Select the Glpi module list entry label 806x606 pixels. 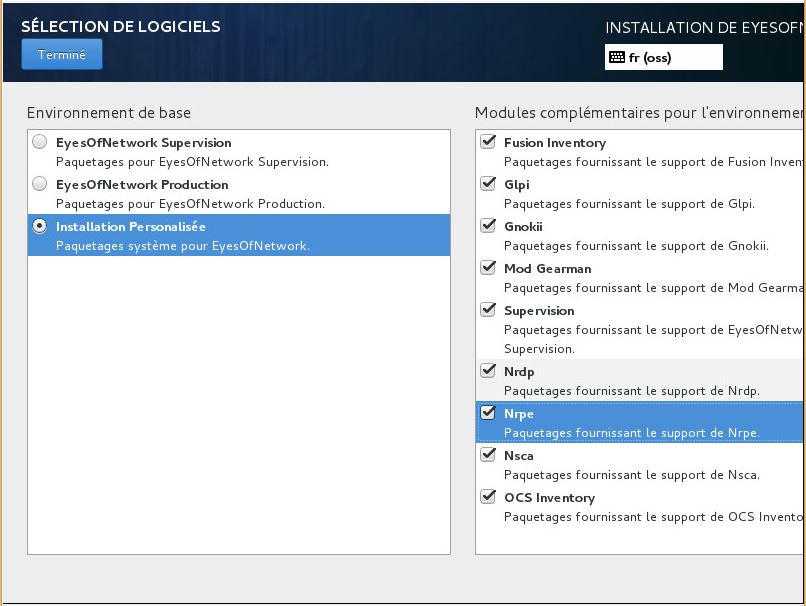pyautogui.click(x=517, y=185)
